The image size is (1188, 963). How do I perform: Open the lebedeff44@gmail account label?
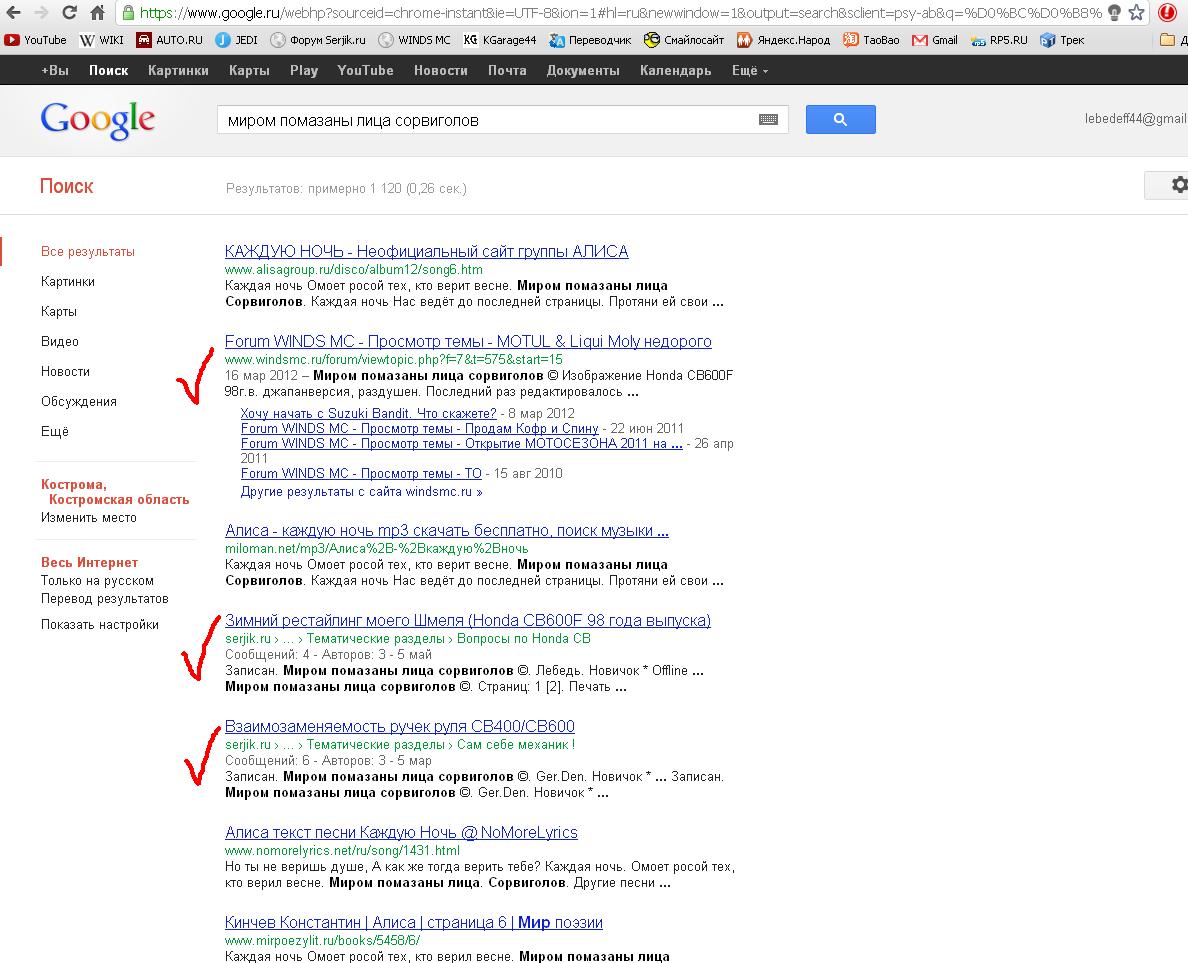click(x=1136, y=118)
